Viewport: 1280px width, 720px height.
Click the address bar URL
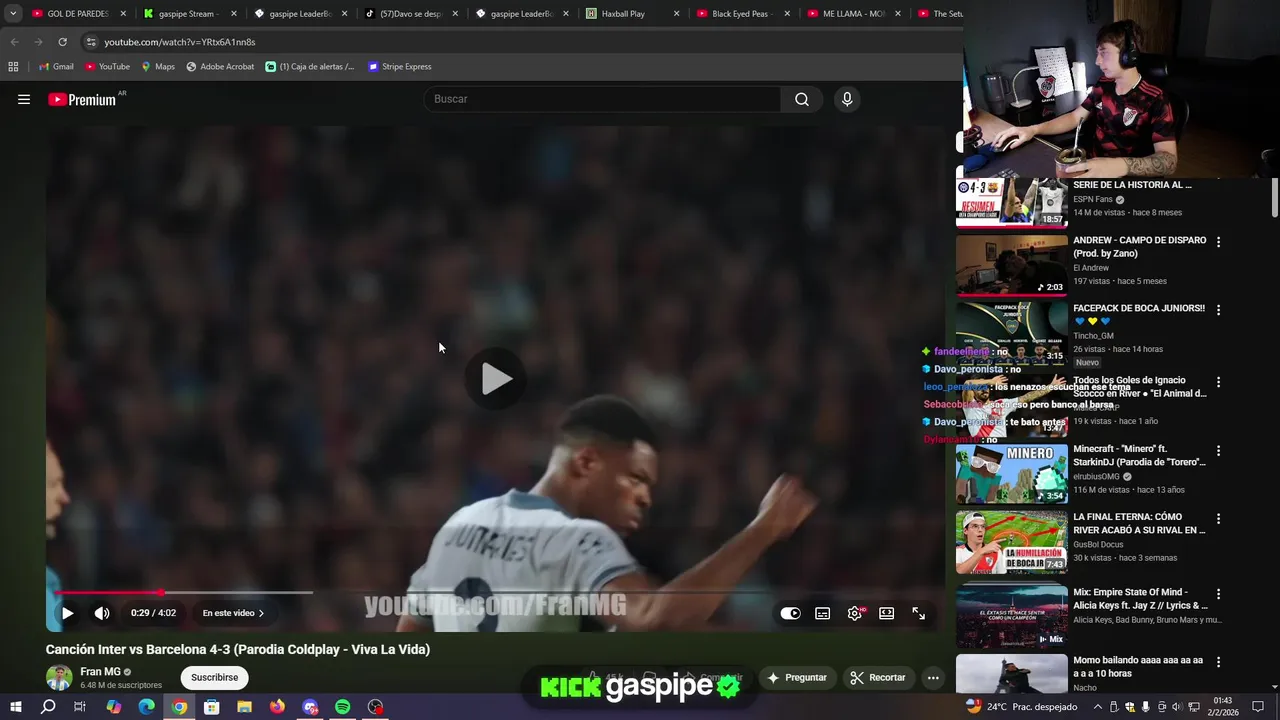click(x=180, y=42)
